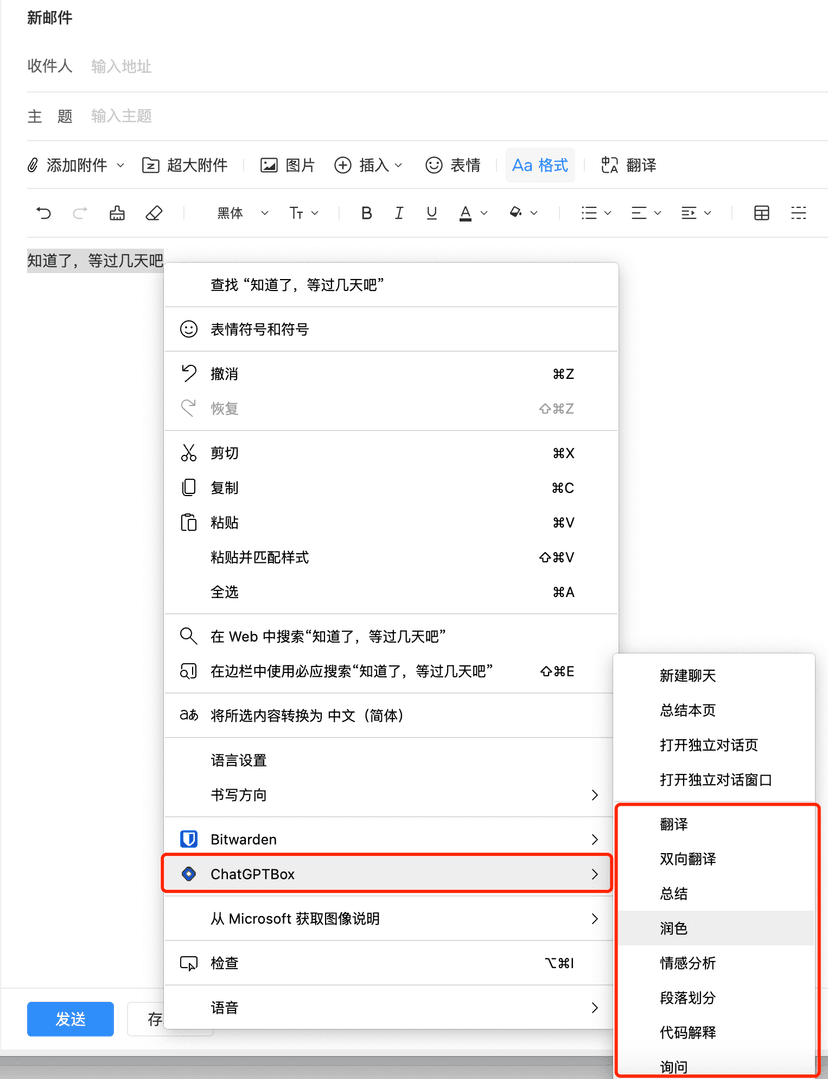Select 润色 in ChatGPTBox submenu

(x=674, y=928)
